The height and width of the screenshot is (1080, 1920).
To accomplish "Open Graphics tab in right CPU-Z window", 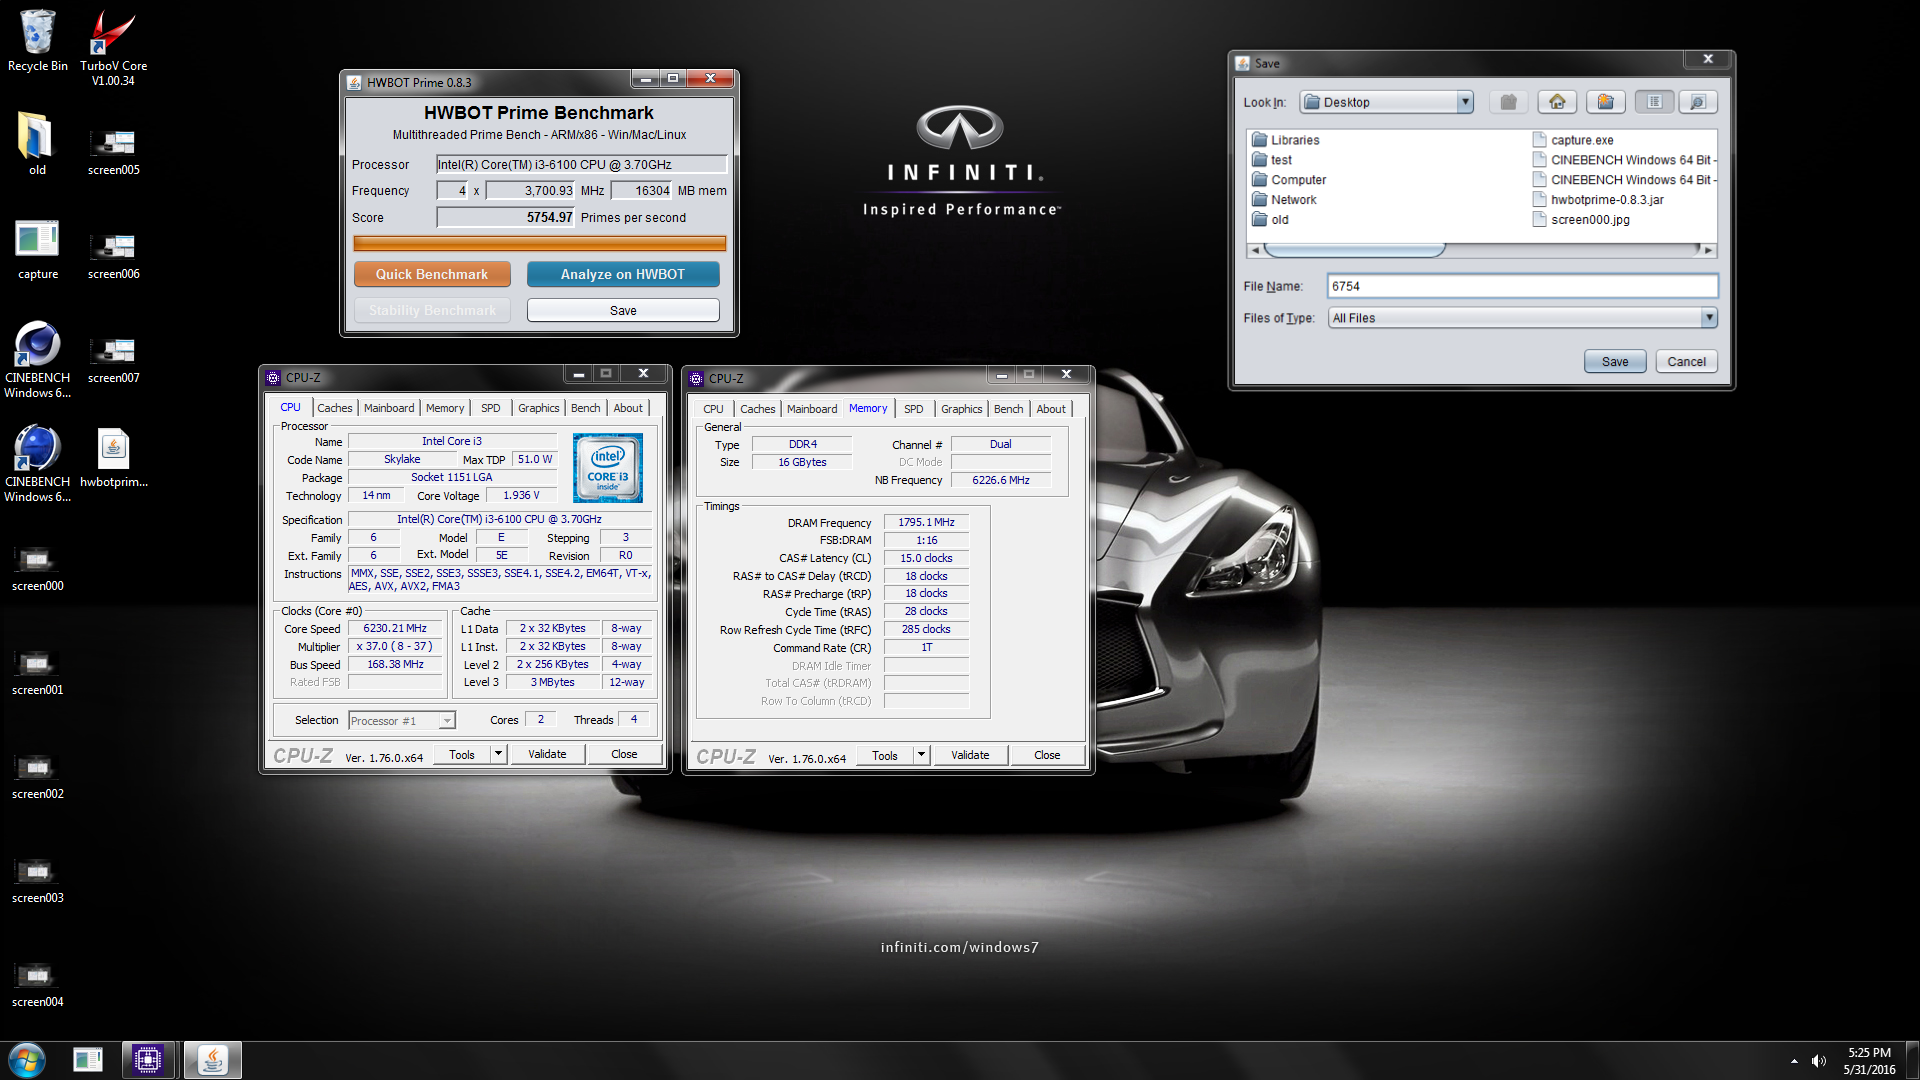I will coord(961,409).
